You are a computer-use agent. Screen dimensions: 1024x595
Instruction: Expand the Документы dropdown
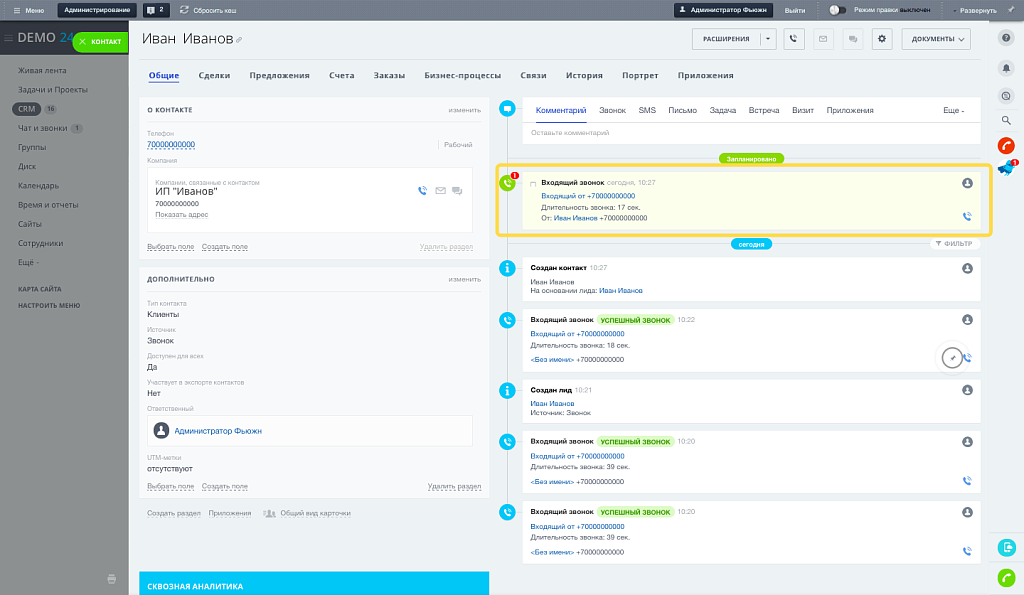pos(936,39)
